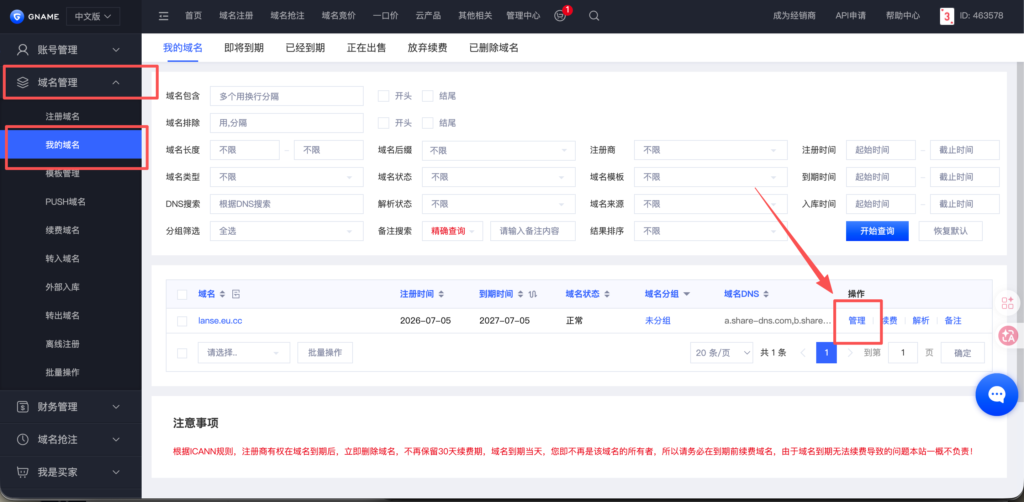Screen dimensions: 1024x502
Task: Click the 我是买家 cart icon
Action: (x=23, y=472)
